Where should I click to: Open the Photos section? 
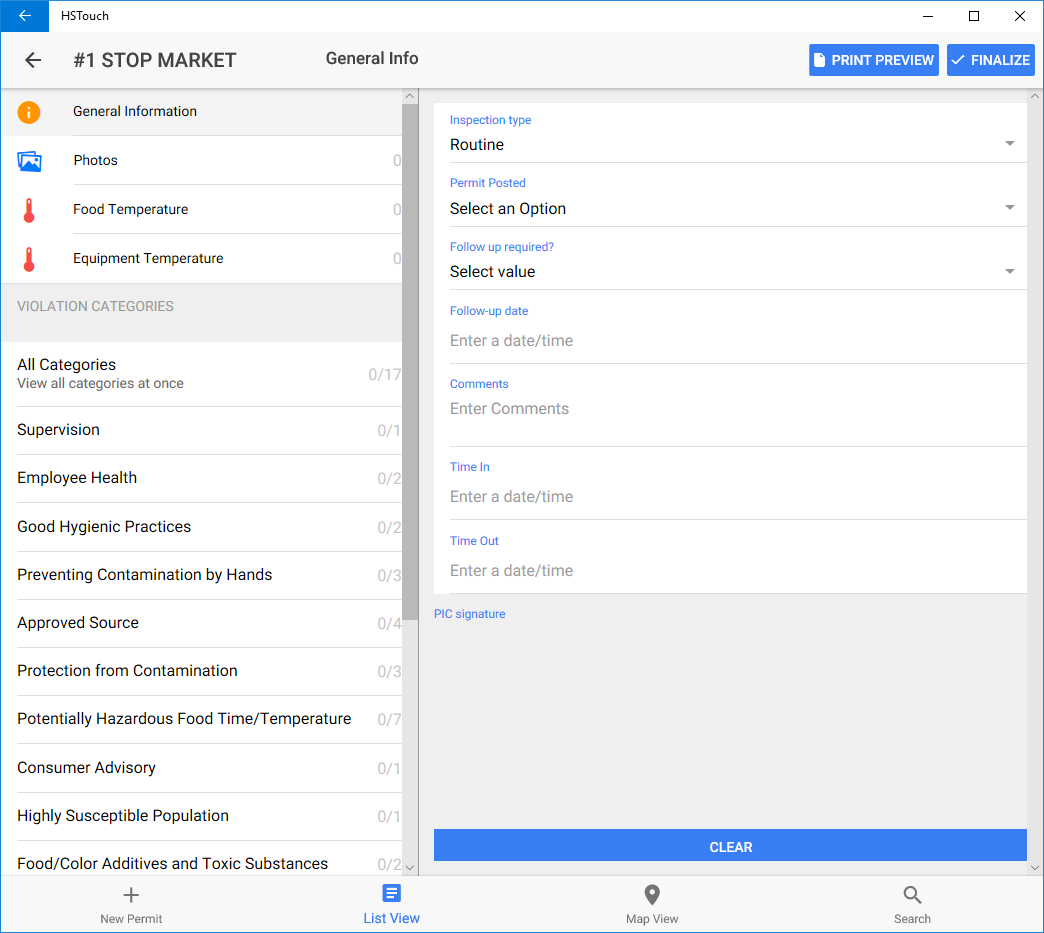click(x=202, y=160)
